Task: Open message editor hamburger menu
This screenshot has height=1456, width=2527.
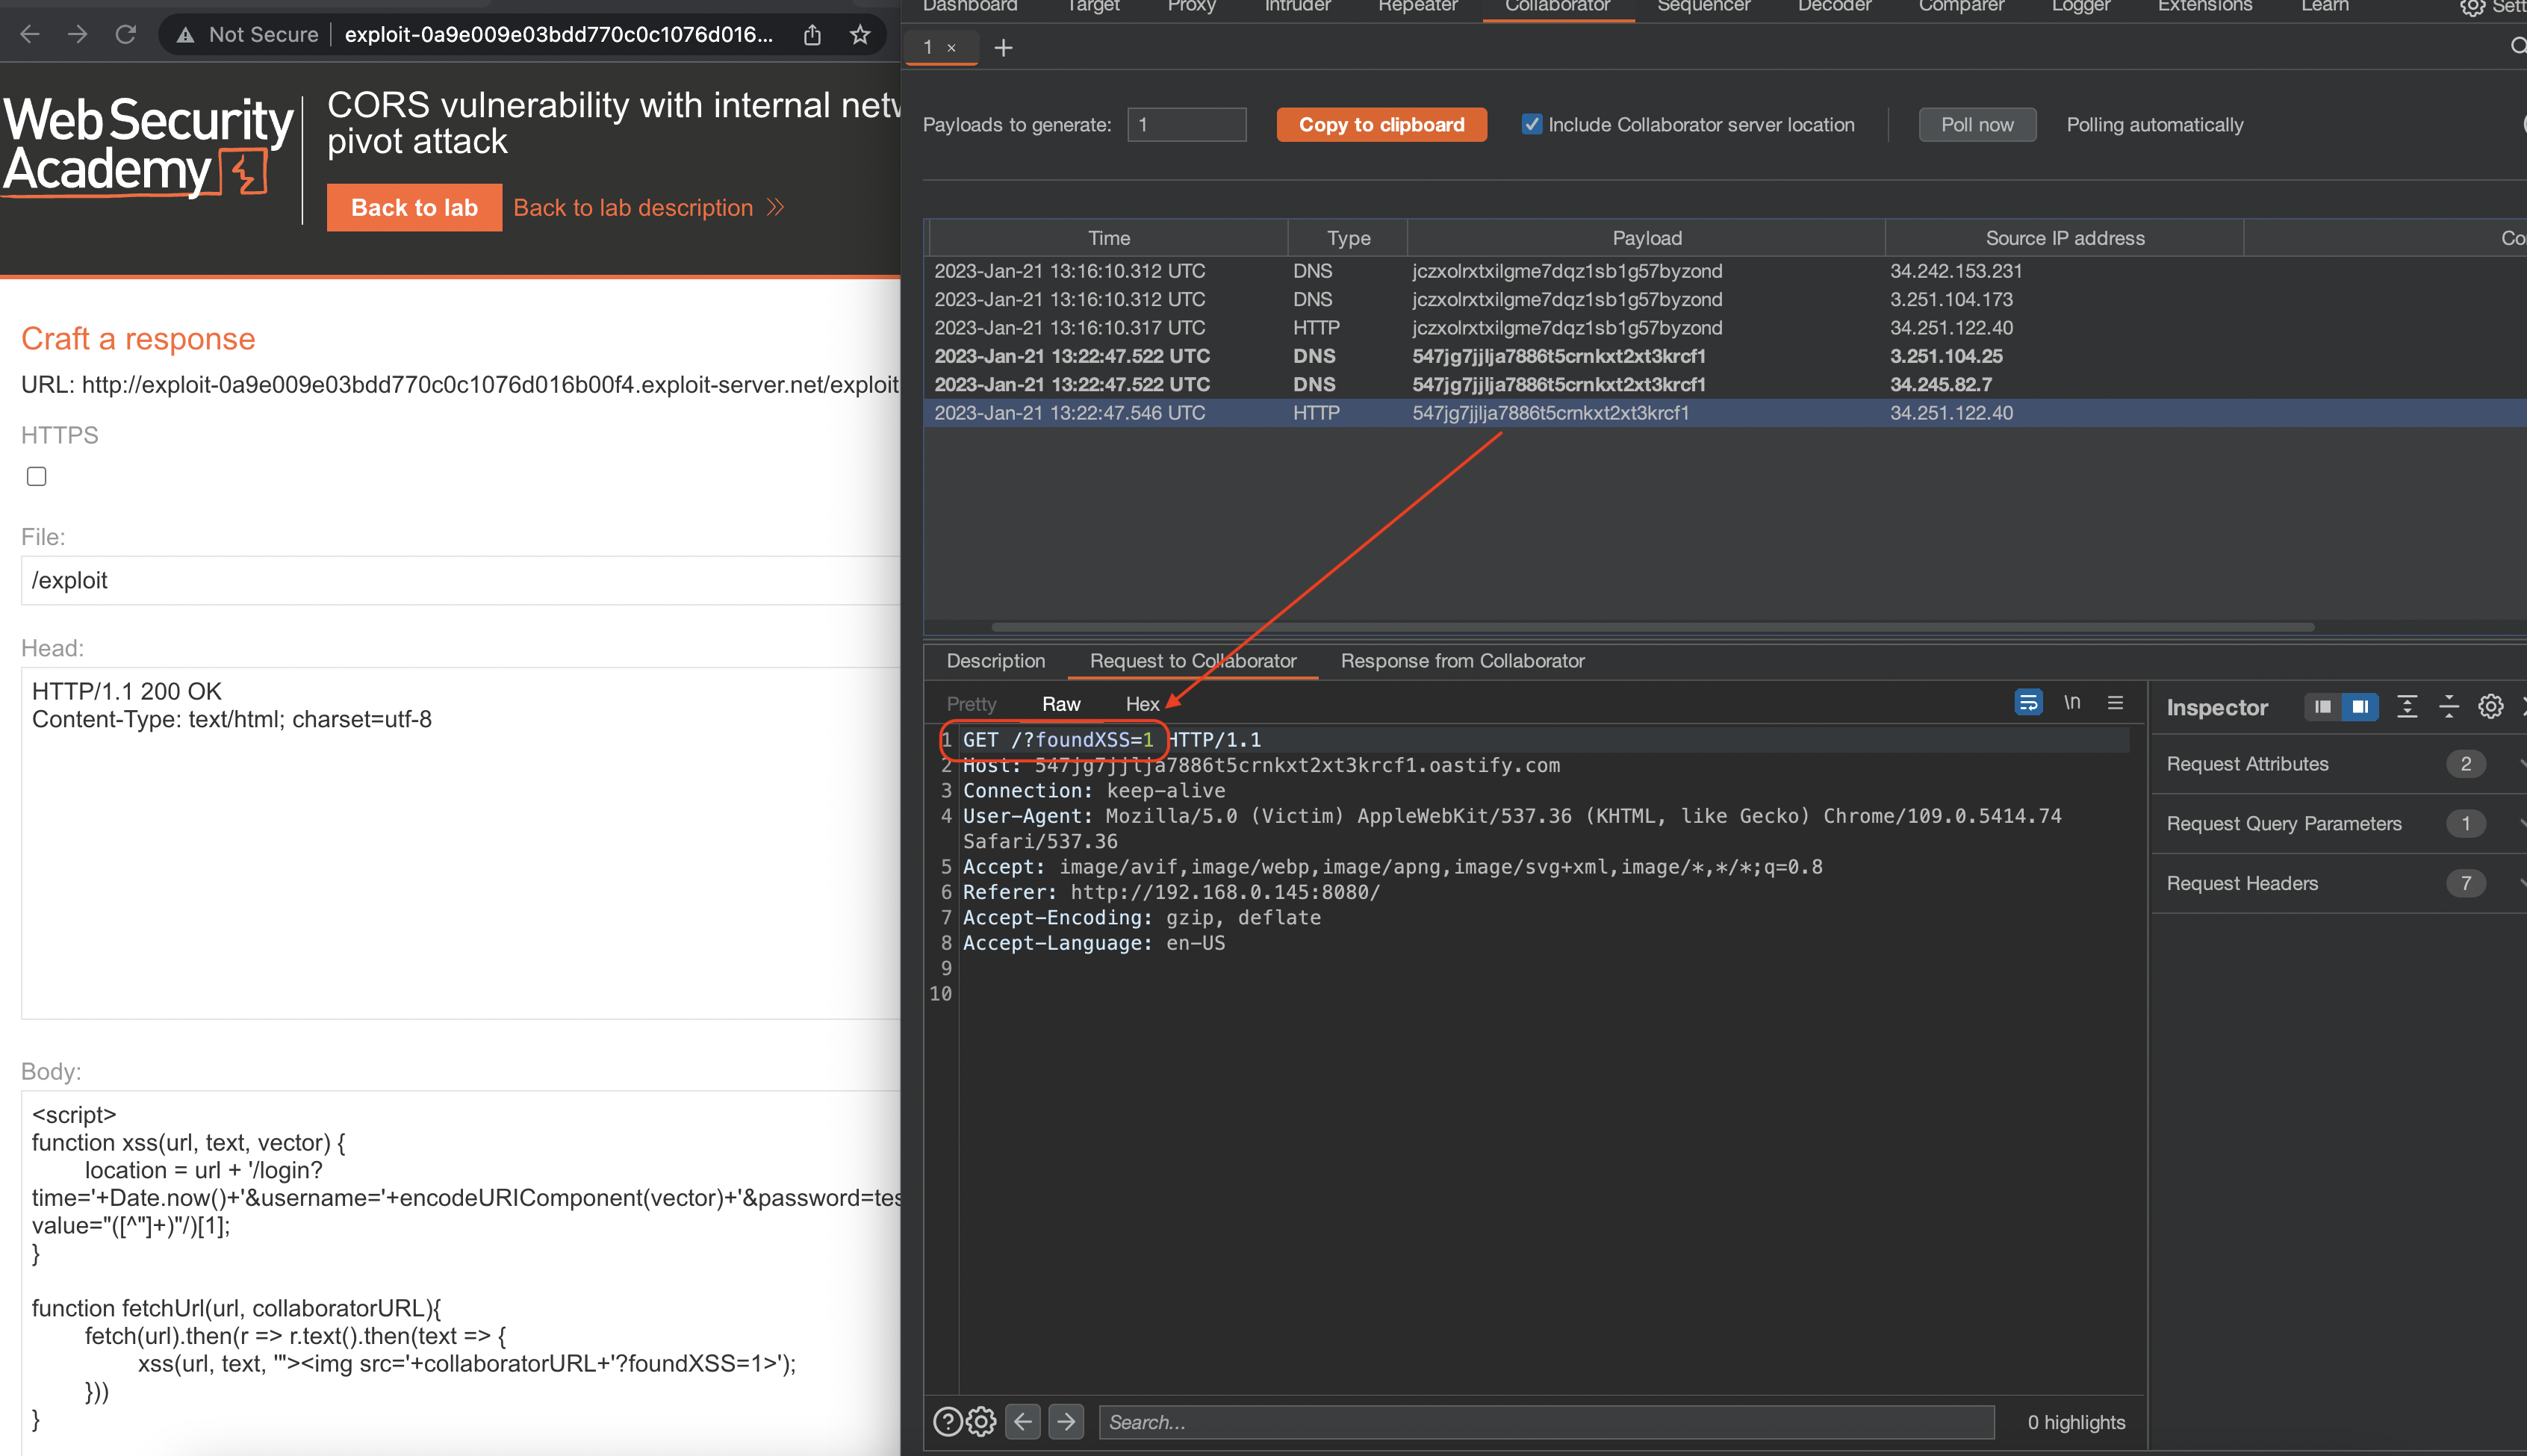Action: point(2115,703)
